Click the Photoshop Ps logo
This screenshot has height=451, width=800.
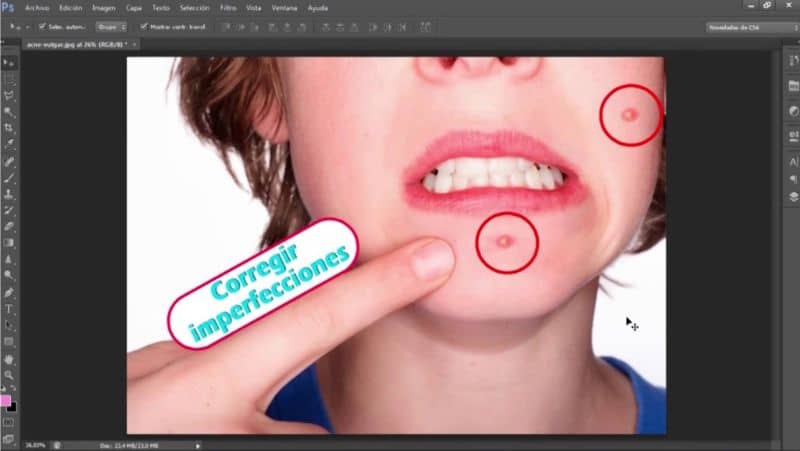tap(8, 7)
